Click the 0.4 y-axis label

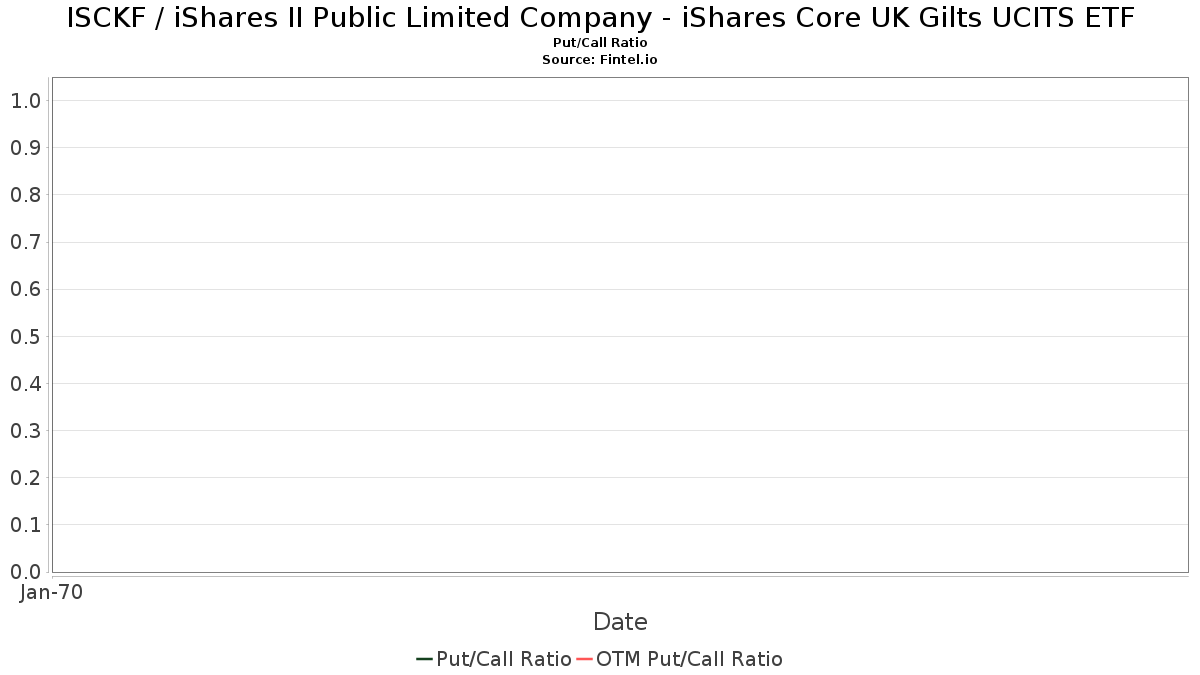25,384
